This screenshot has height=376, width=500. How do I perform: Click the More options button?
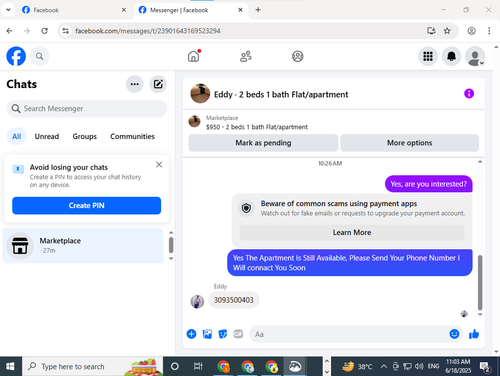(x=409, y=143)
